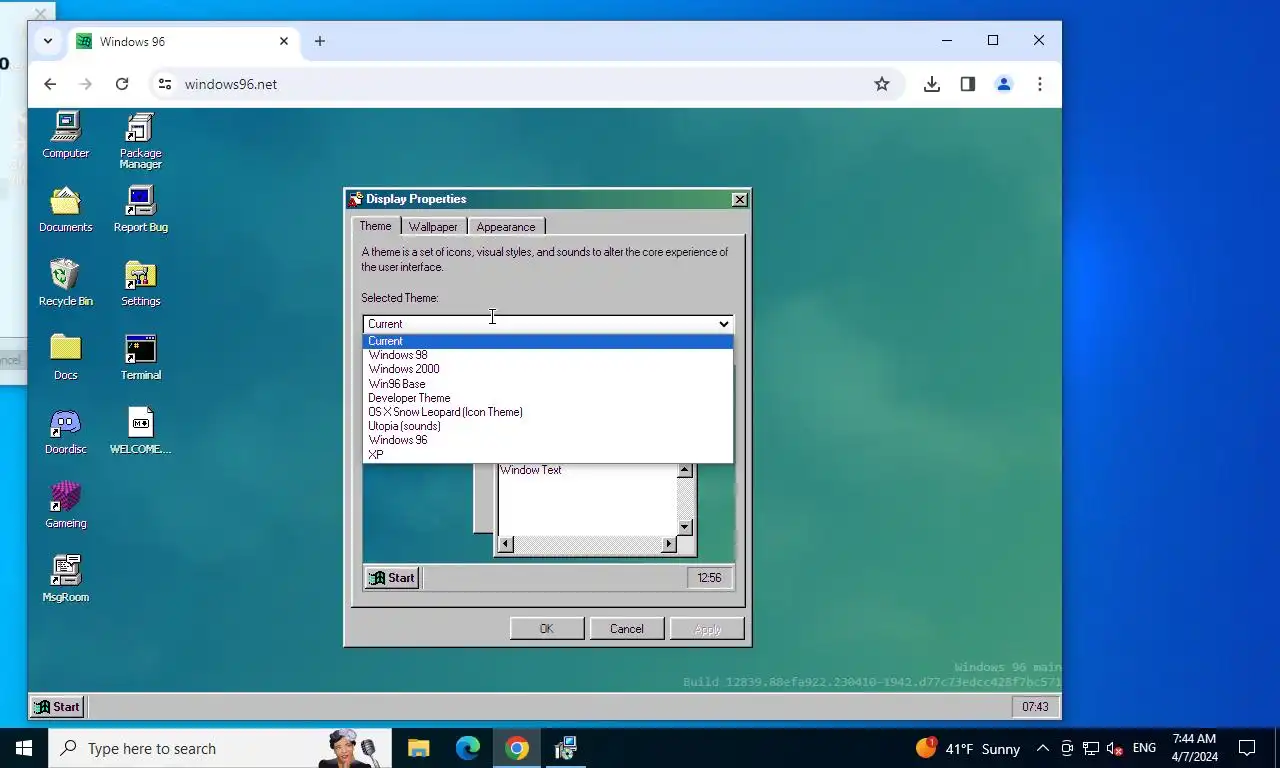Screen dimensions: 1280x768
Task: Bookmark this page with star icon
Action: pyautogui.click(x=882, y=84)
